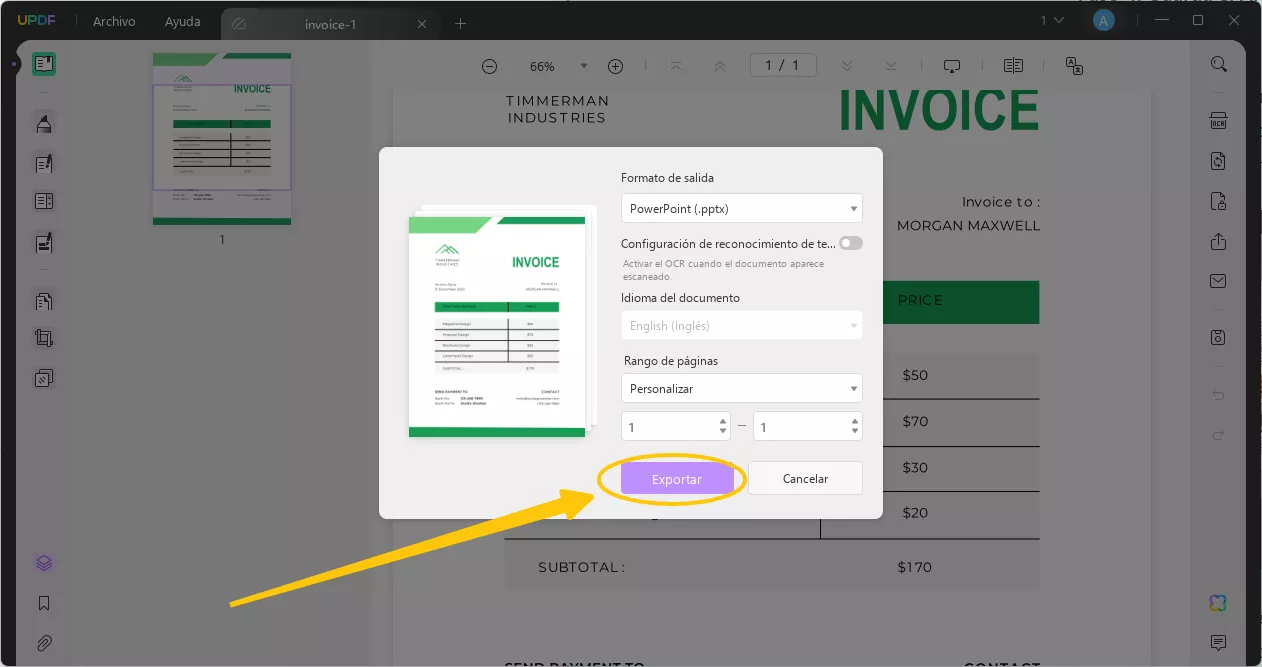The height and width of the screenshot is (667, 1262).
Task: Click the translate icon in top toolbar
Action: click(1075, 66)
